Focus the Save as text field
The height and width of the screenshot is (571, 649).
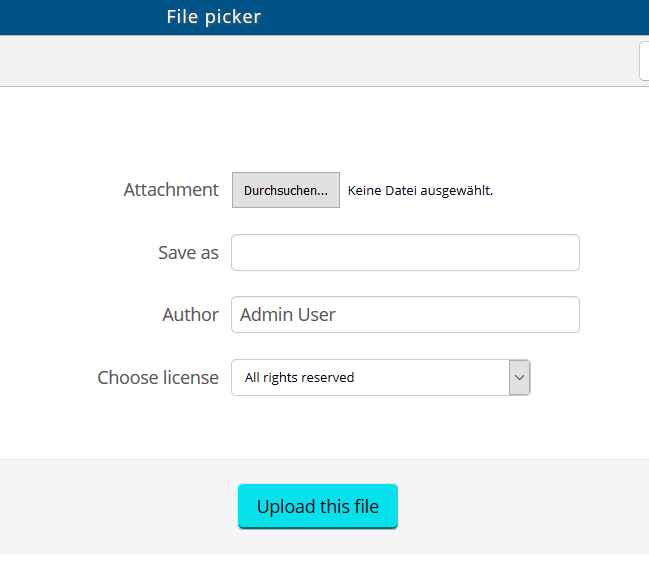[x=405, y=253]
